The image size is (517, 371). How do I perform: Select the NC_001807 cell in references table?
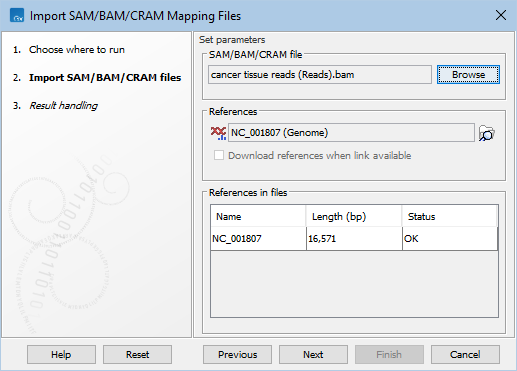pos(258,239)
